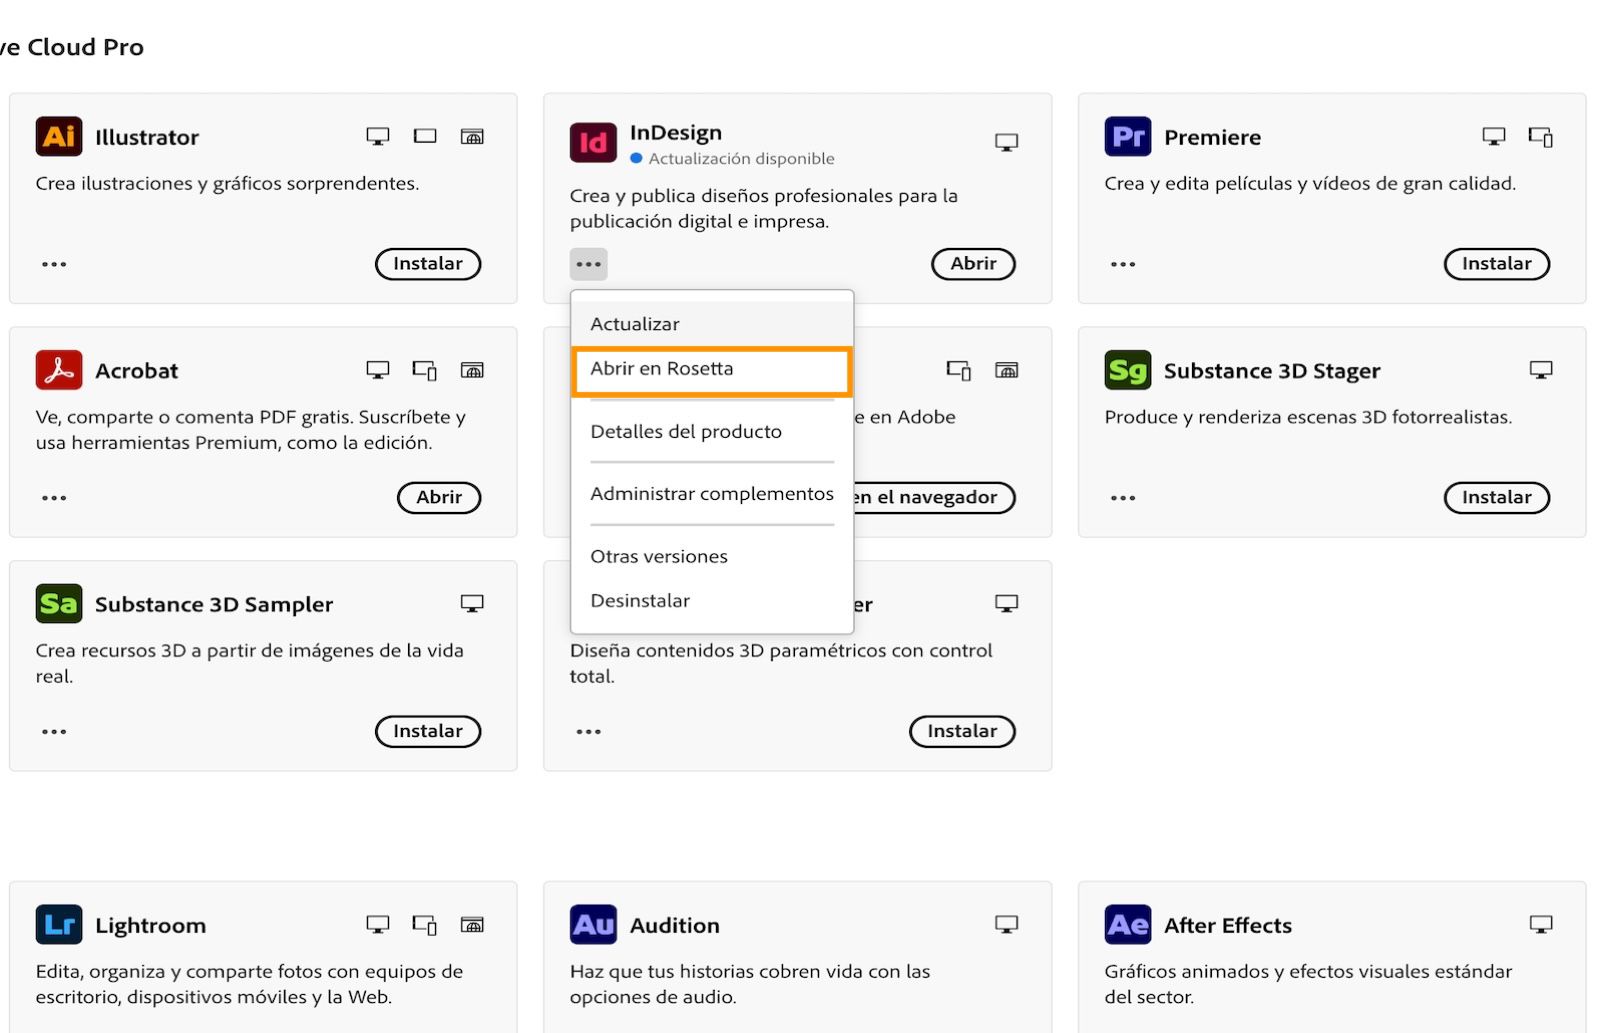This screenshot has width=1600, height=1033.
Task: Open the three-dot menu on the Premiere card
Action: coord(1123,264)
